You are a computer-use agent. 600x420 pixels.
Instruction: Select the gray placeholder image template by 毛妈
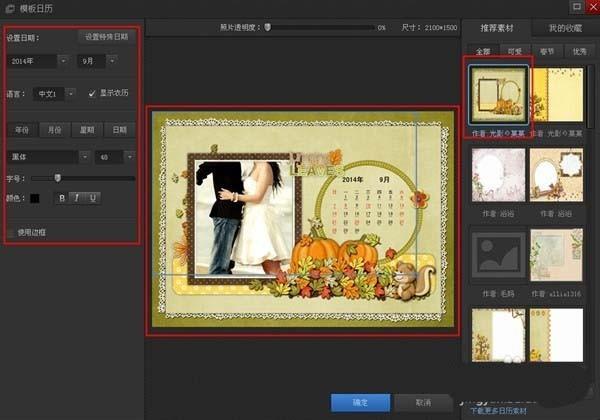(499, 255)
